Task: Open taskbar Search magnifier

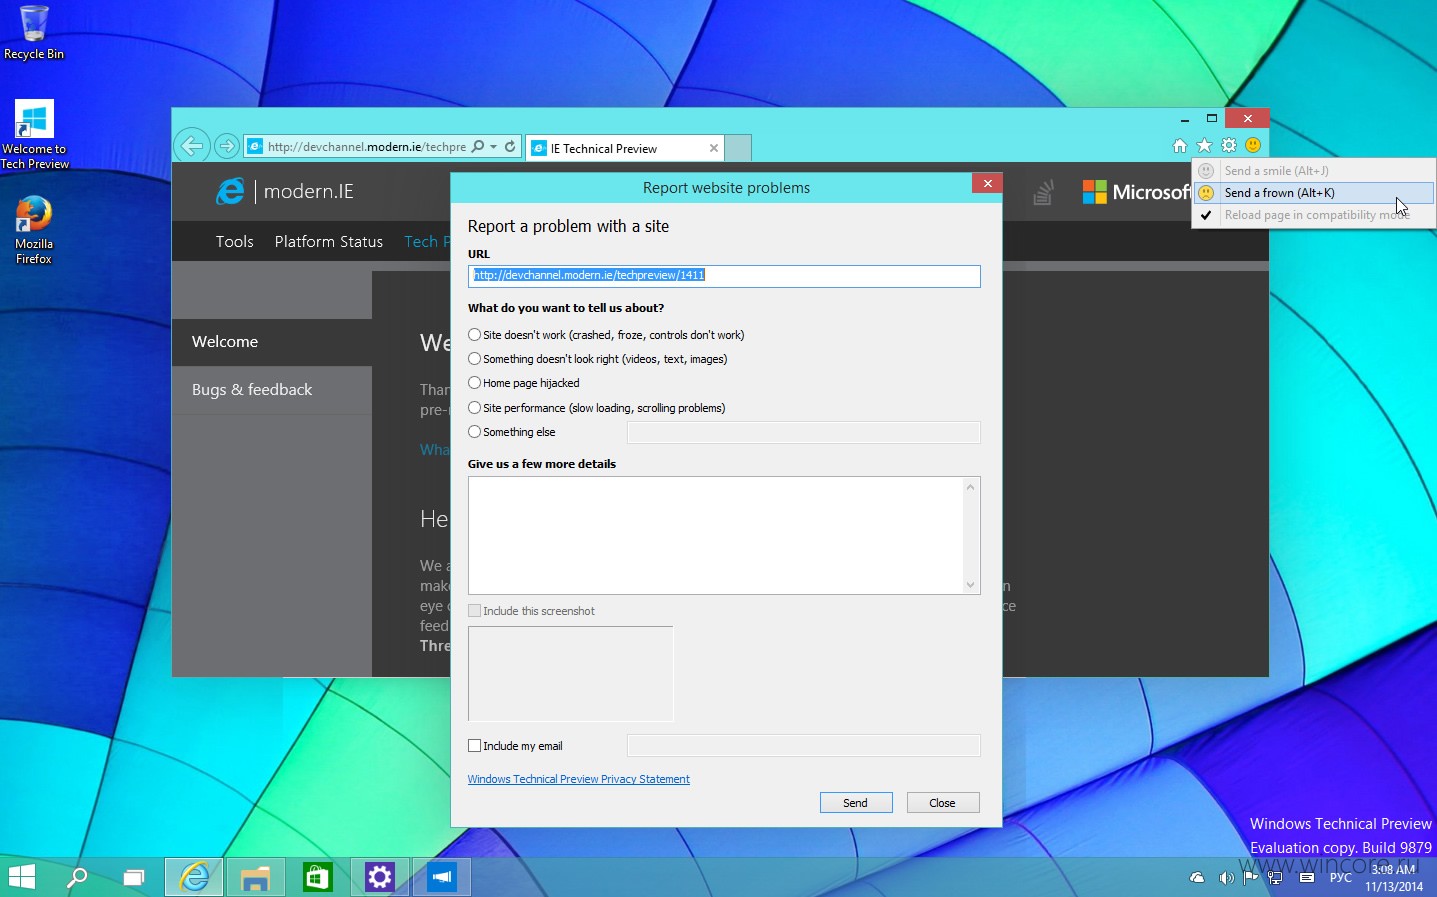Action: tap(77, 877)
